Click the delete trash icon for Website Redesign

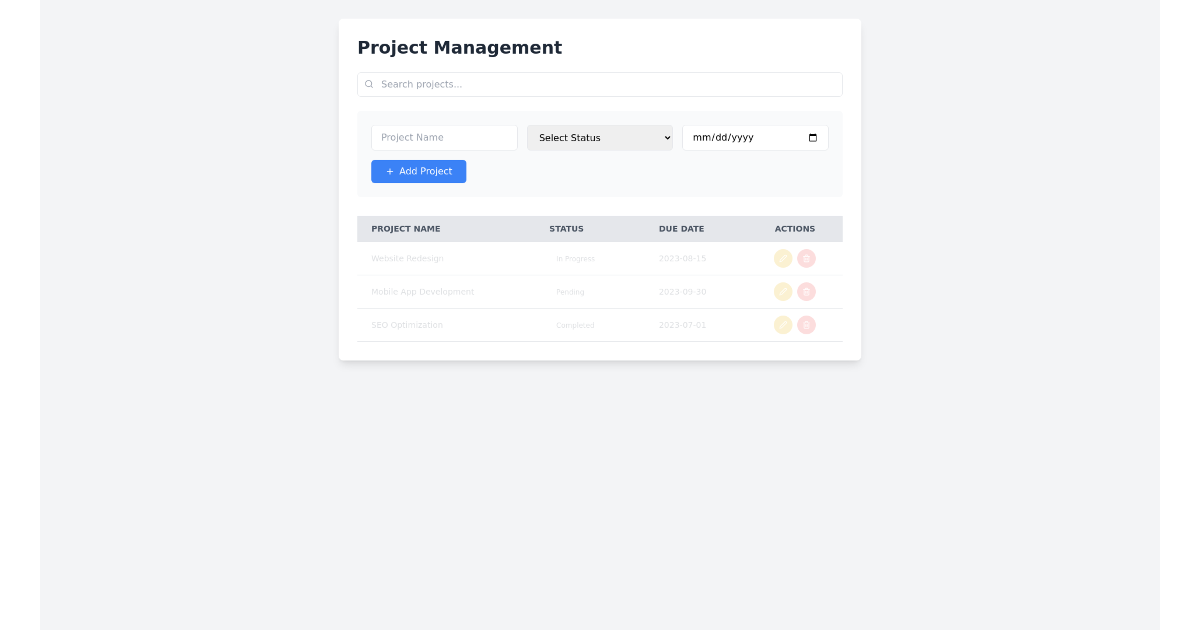coord(807,258)
